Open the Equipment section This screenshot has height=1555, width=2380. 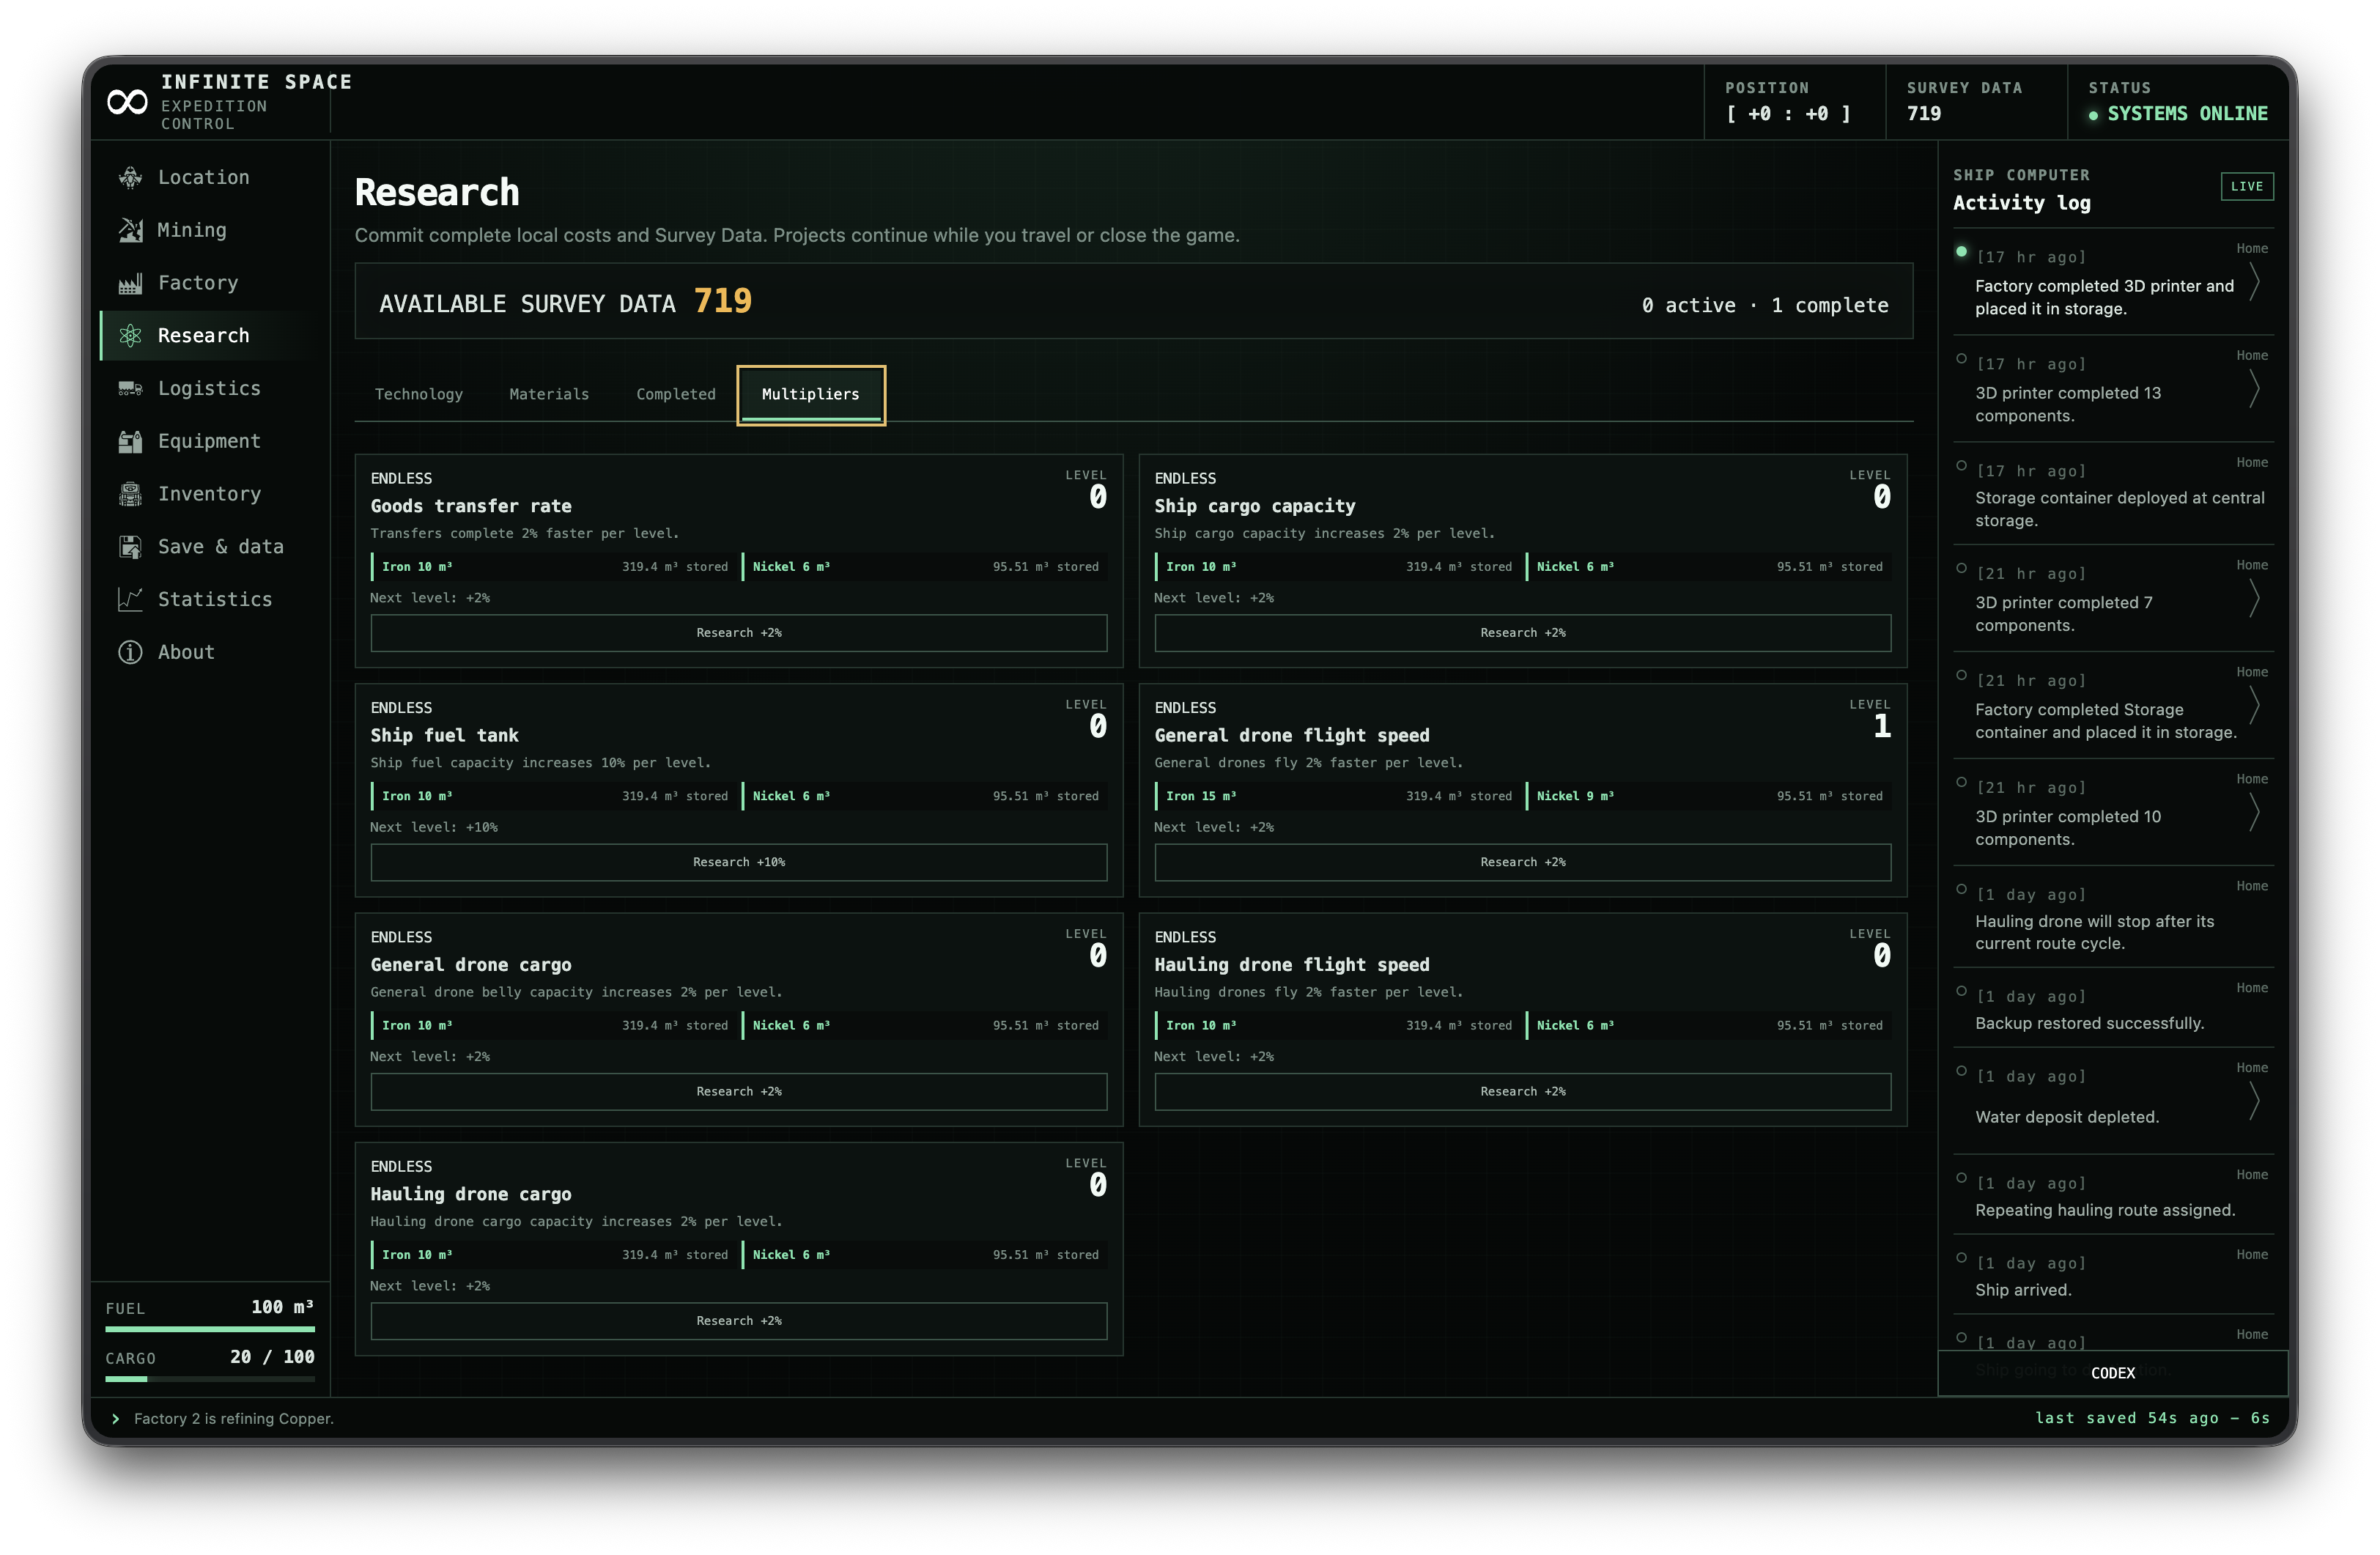pos(210,441)
